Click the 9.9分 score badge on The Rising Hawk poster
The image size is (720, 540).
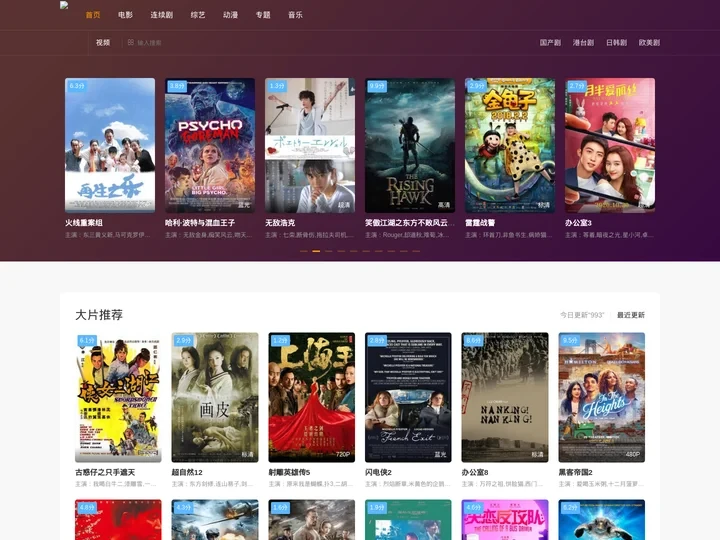coord(377,86)
